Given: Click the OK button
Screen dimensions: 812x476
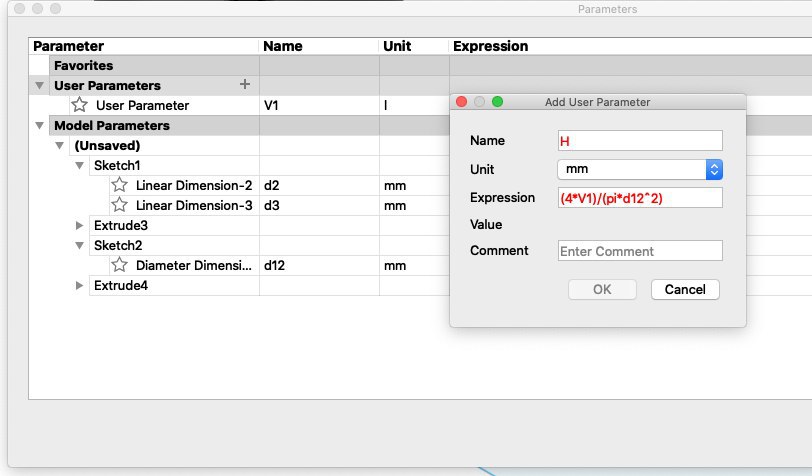Looking at the screenshot, I should pyautogui.click(x=602, y=290).
